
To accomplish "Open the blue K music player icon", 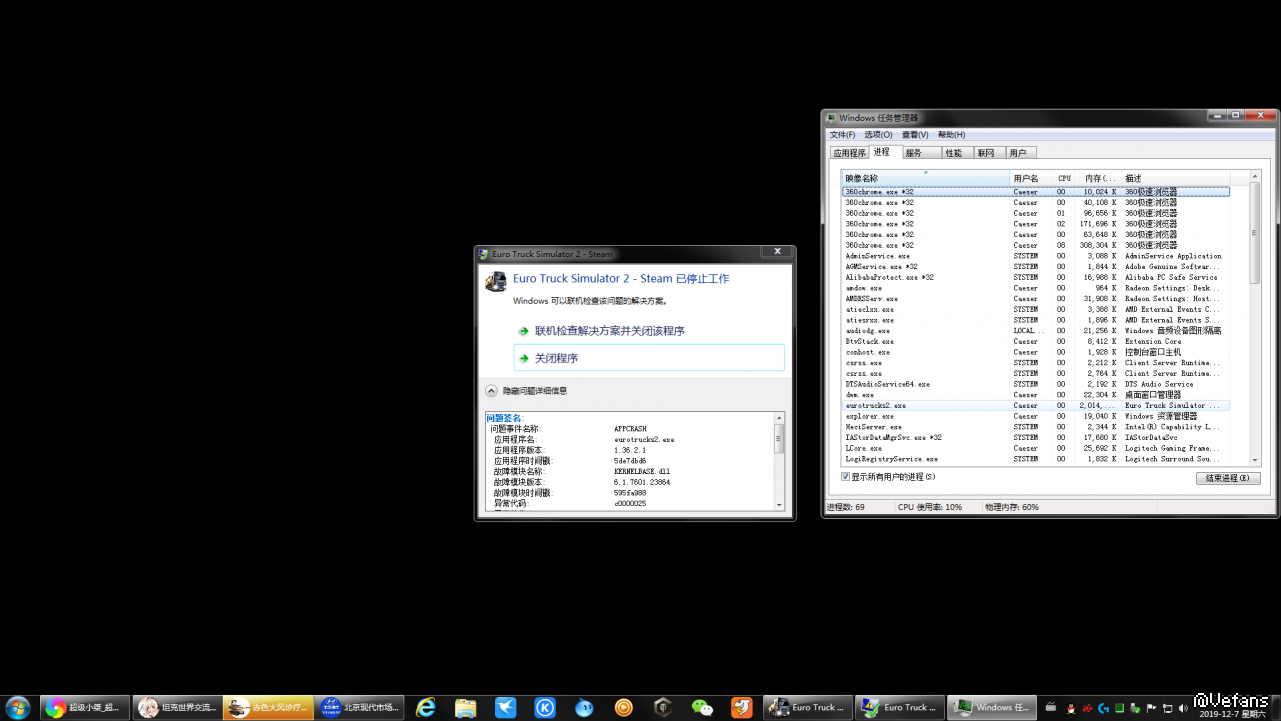I will (545, 708).
